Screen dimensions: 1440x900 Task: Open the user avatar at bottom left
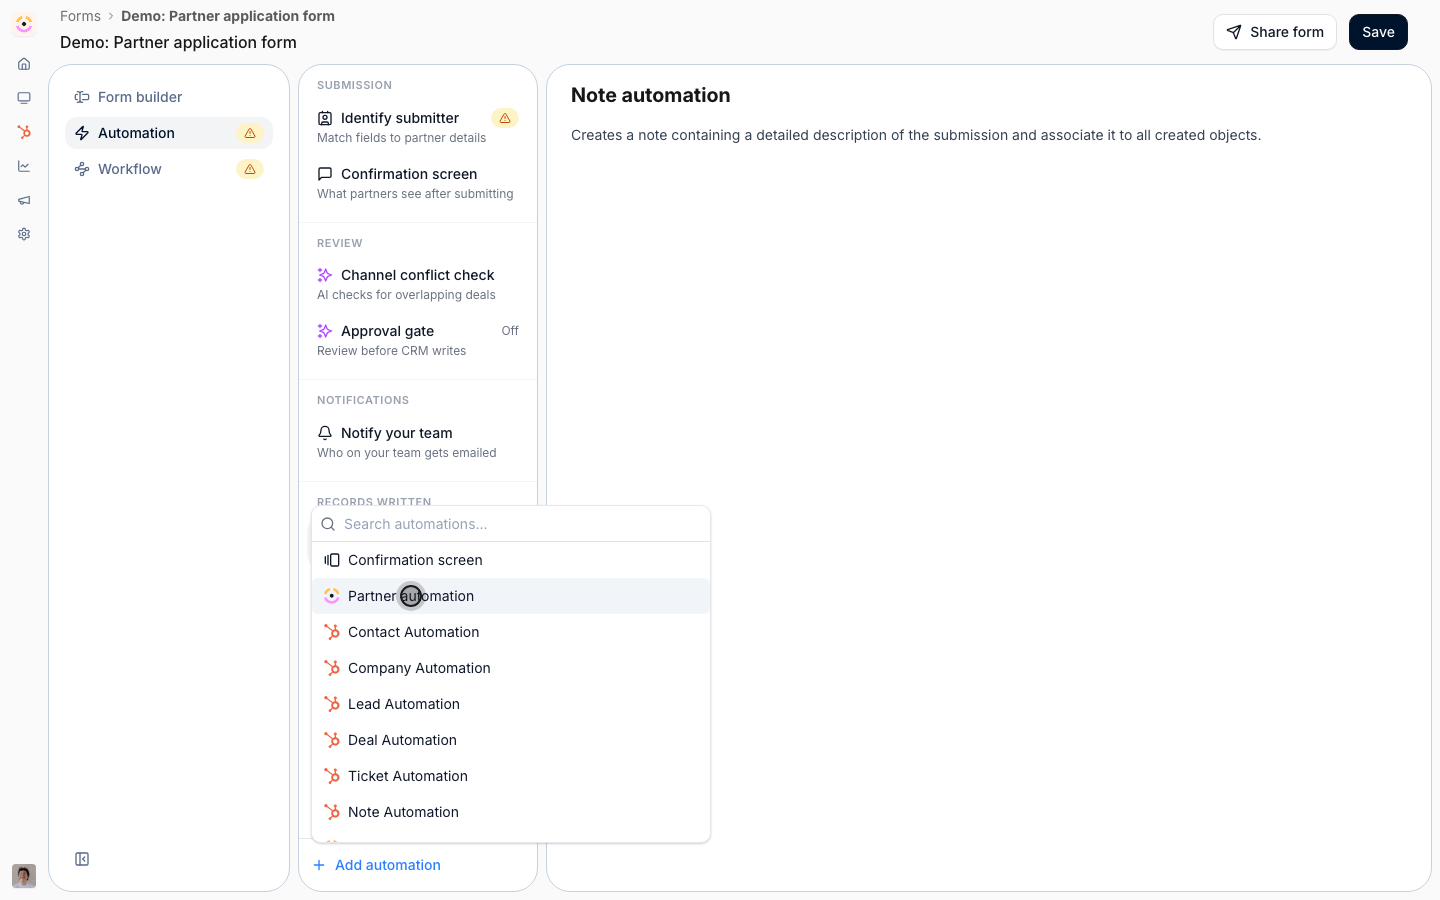(24, 876)
